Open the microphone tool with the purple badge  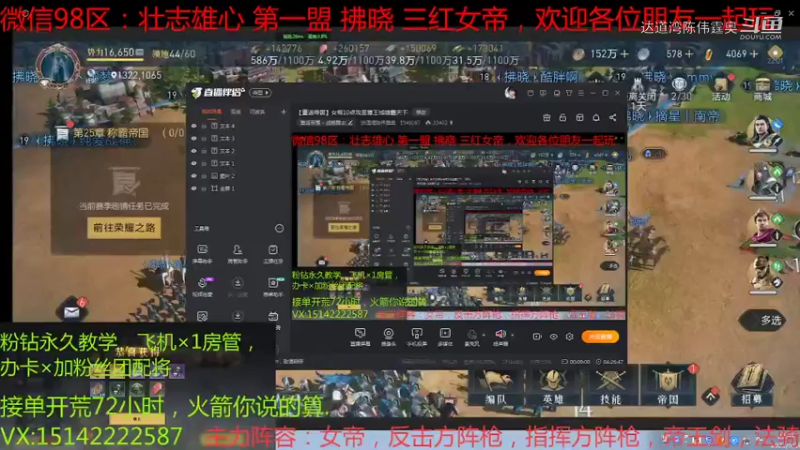(203, 287)
